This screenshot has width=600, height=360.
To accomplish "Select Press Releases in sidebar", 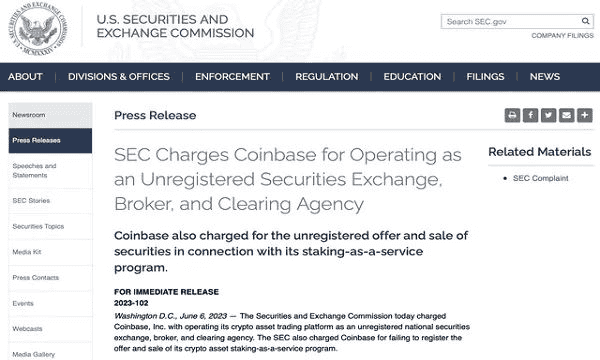I will pos(50,140).
